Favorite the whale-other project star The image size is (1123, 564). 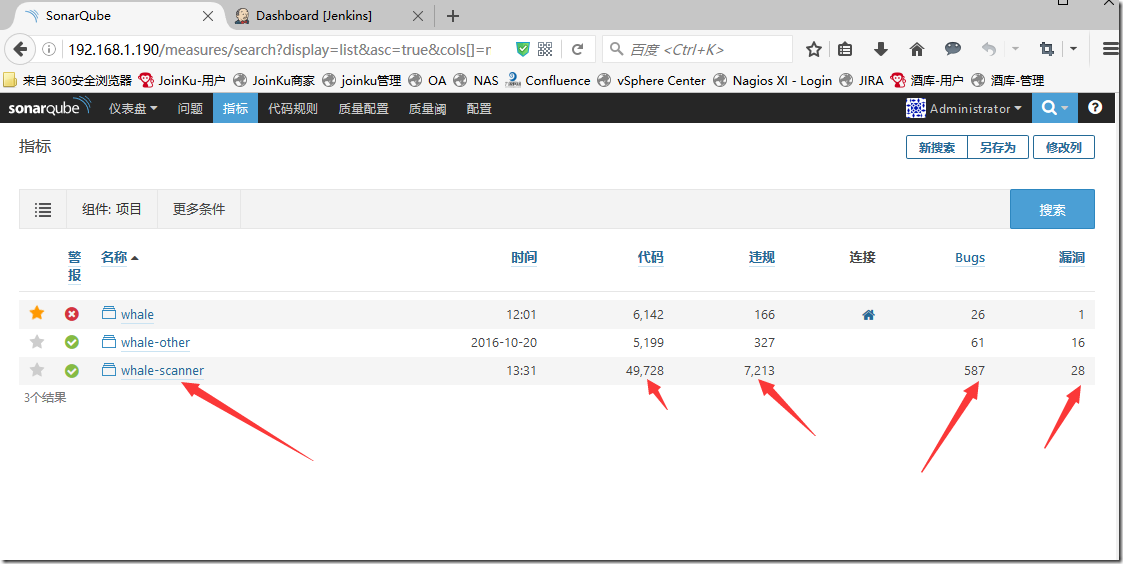click(x=37, y=342)
